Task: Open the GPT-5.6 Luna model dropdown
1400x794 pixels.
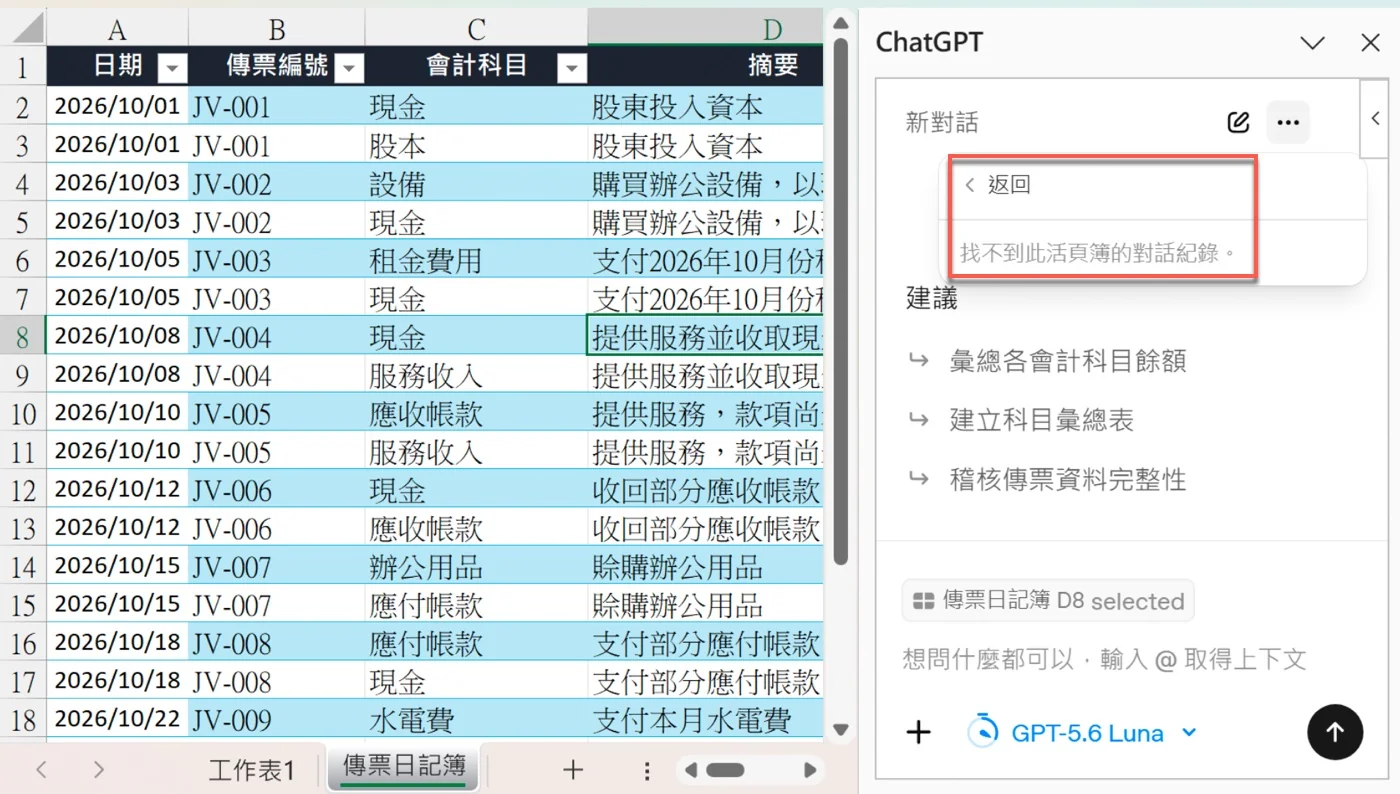Action: (x=1082, y=733)
